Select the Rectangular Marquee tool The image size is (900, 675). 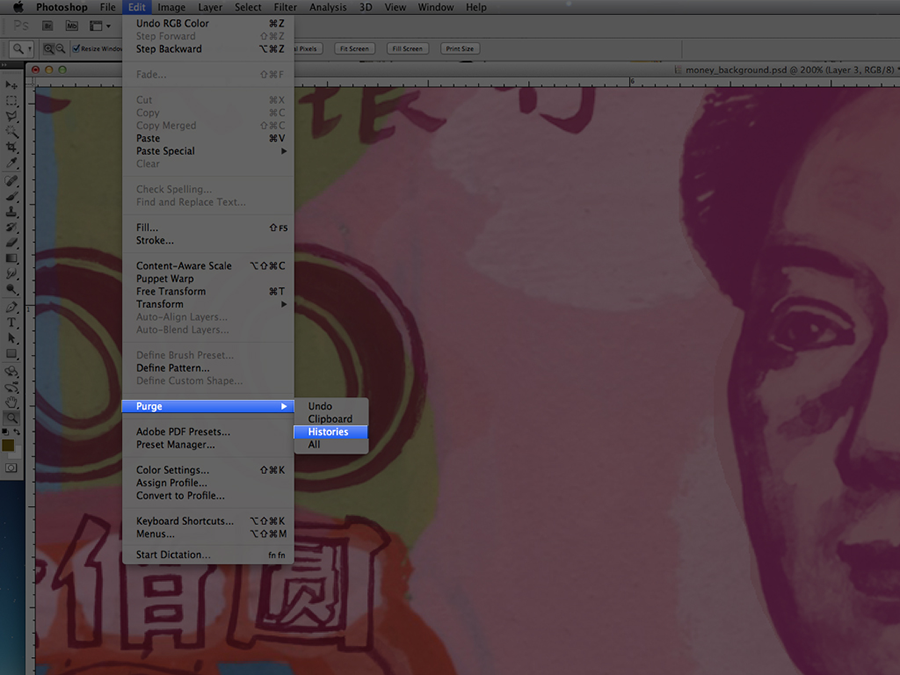11,101
